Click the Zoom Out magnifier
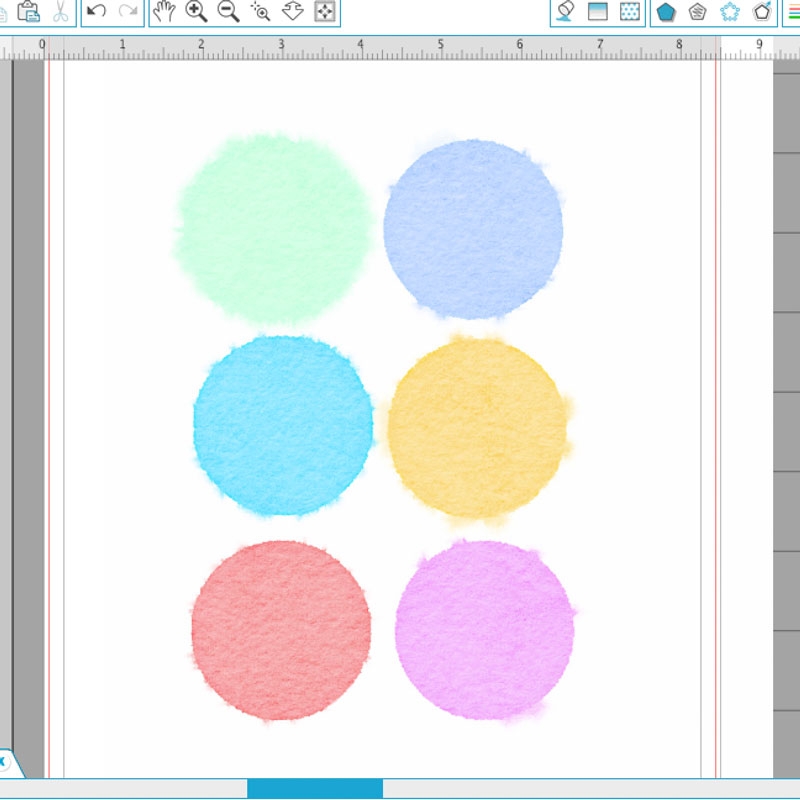The image size is (800, 800). click(x=229, y=11)
